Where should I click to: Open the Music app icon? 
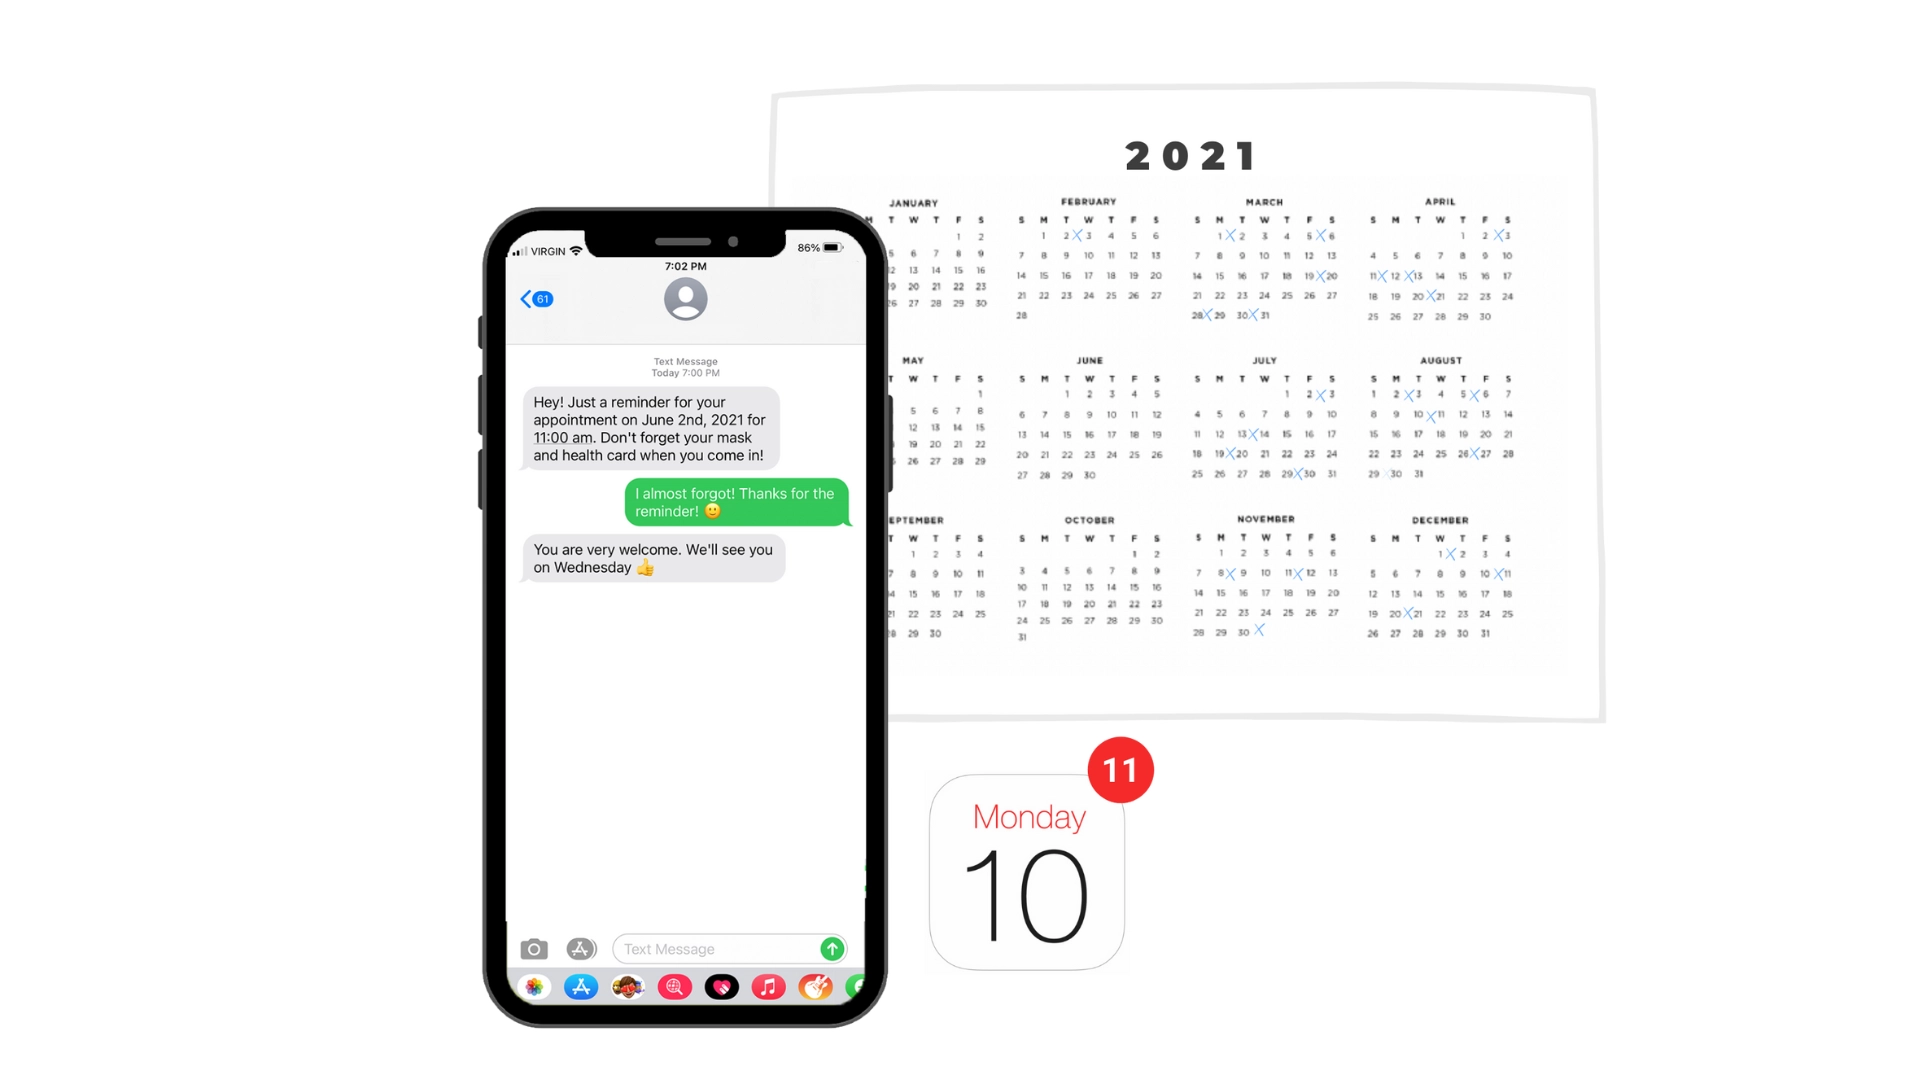point(766,986)
